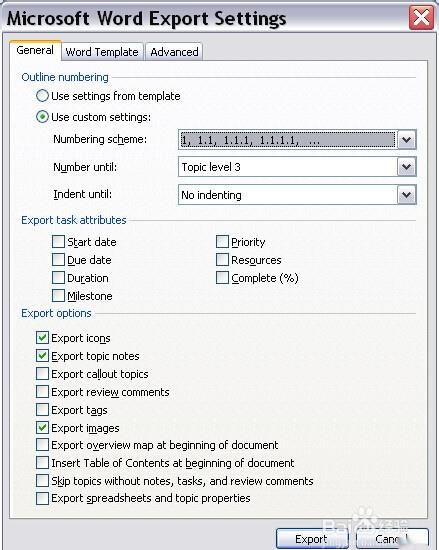Close the Export Settings dialog

pyautogui.click(x=421, y=18)
